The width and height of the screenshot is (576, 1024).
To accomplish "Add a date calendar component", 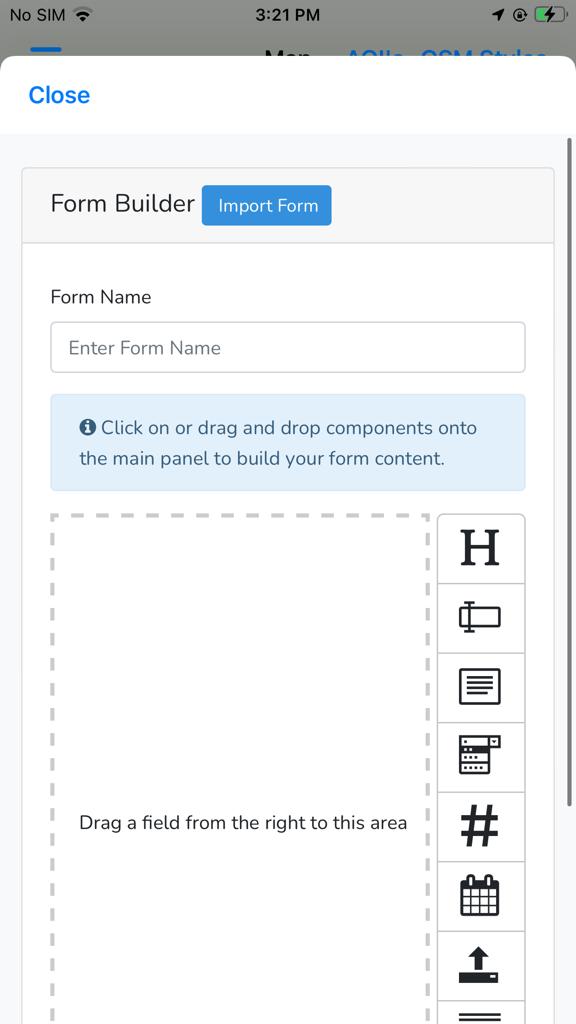I will coord(481,895).
